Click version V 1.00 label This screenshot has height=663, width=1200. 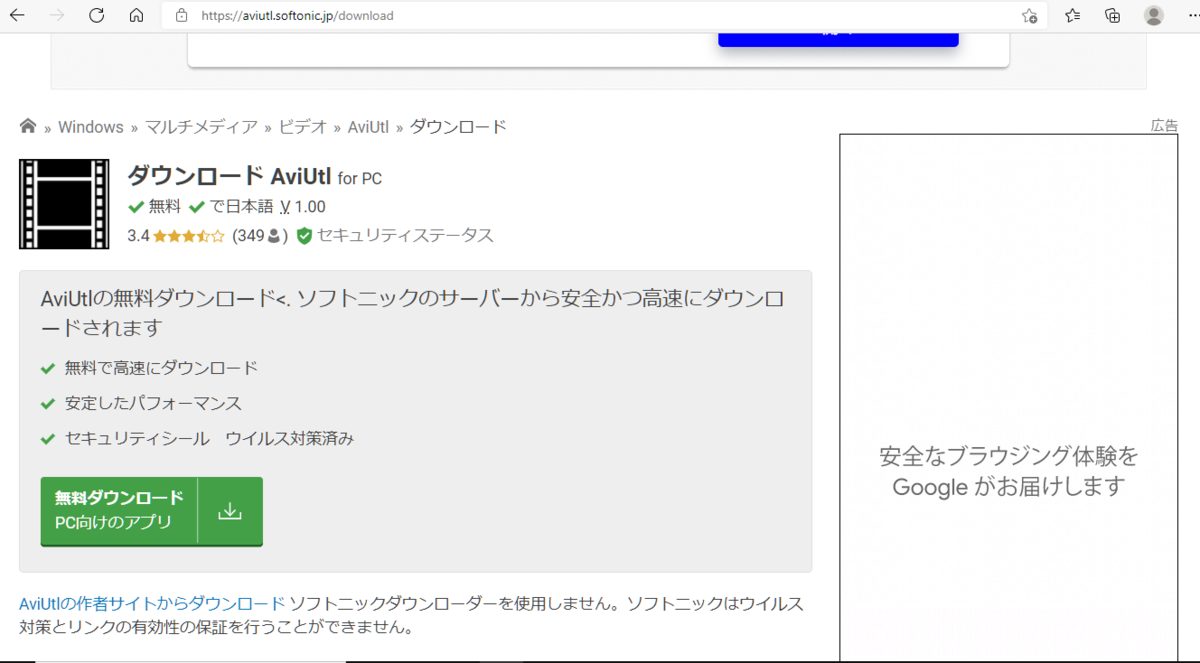coord(303,207)
